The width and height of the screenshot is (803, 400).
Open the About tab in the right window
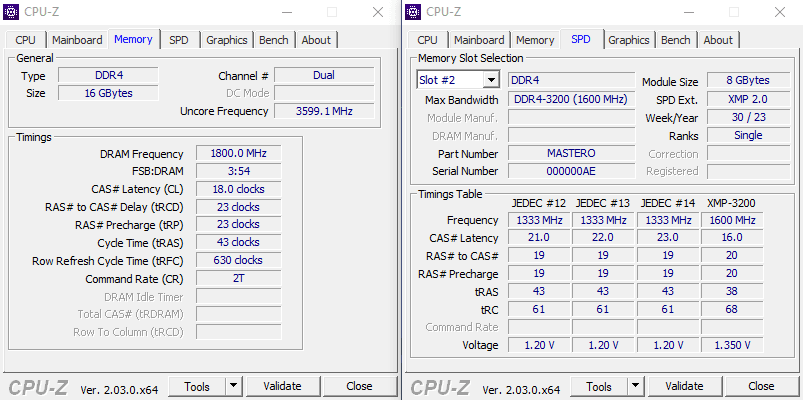pyautogui.click(x=718, y=40)
